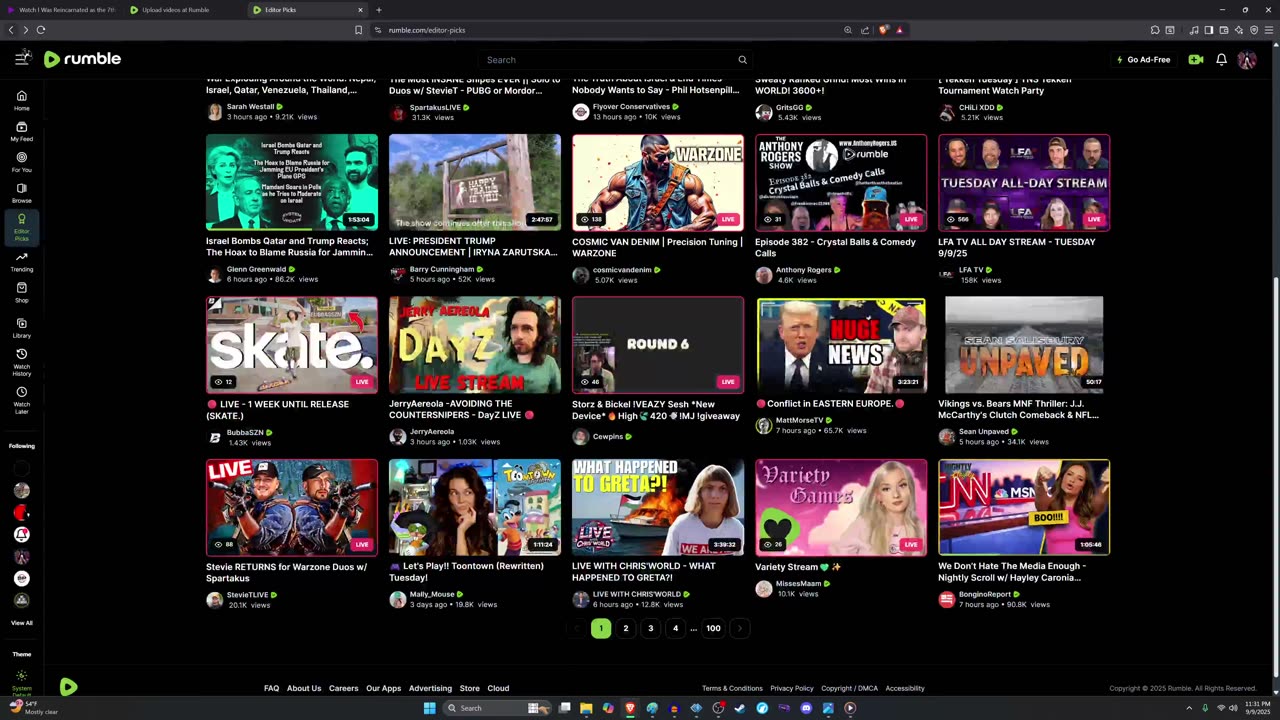This screenshot has width=1280, height=720.
Task: Toggle the browser sidebar panel icon
Action: tap(1208, 30)
